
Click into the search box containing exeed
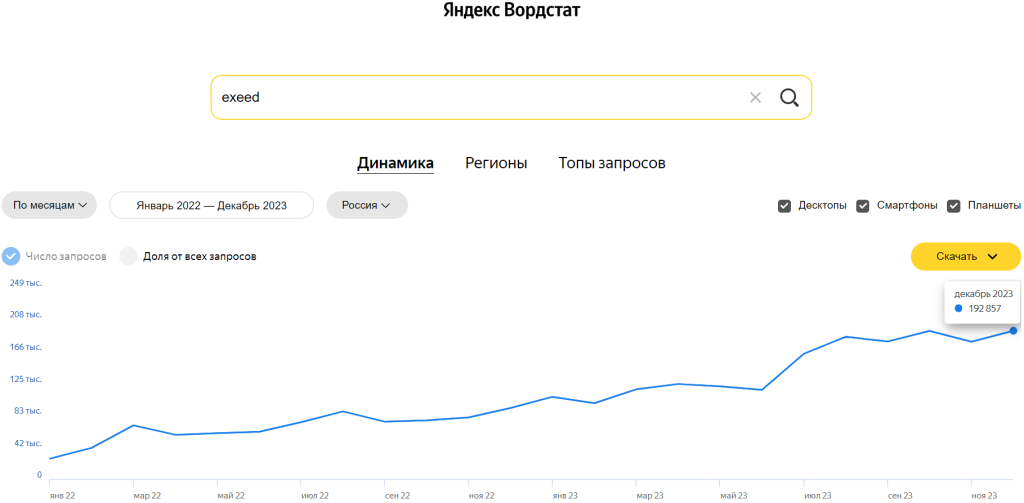pos(511,97)
